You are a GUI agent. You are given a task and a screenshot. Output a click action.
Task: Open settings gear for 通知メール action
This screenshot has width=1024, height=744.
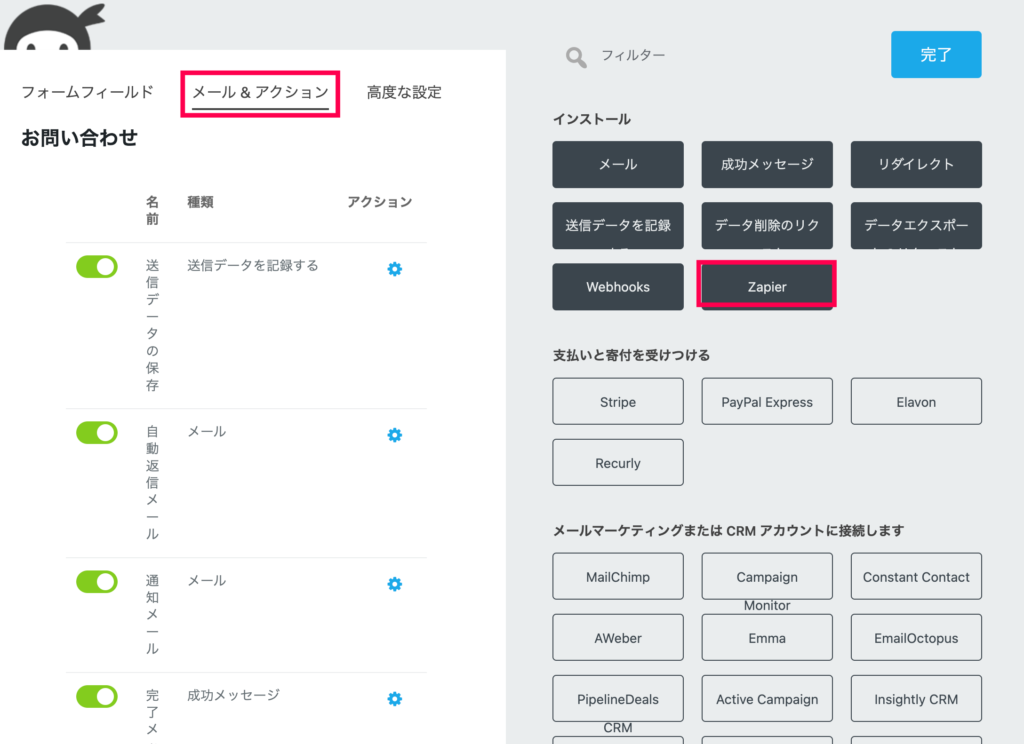[394, 583]
